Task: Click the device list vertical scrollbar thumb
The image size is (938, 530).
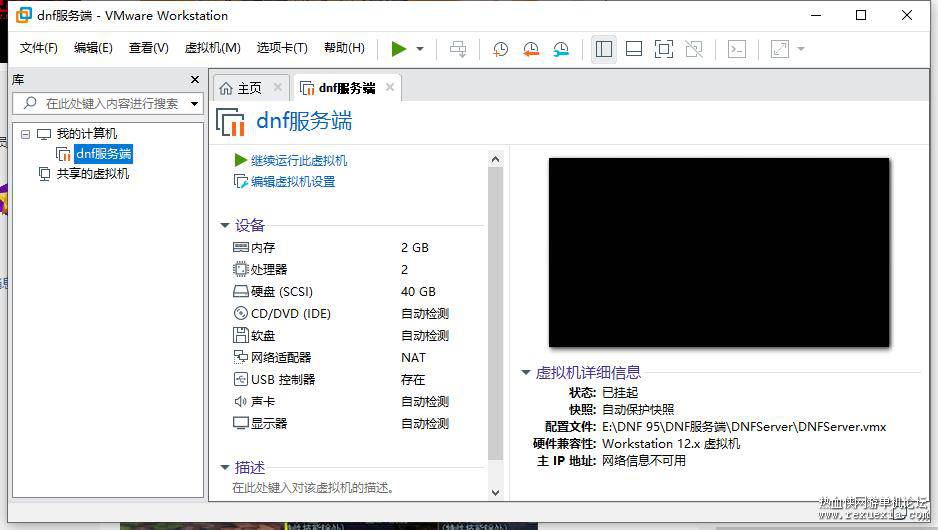Action: click(495, 313)
